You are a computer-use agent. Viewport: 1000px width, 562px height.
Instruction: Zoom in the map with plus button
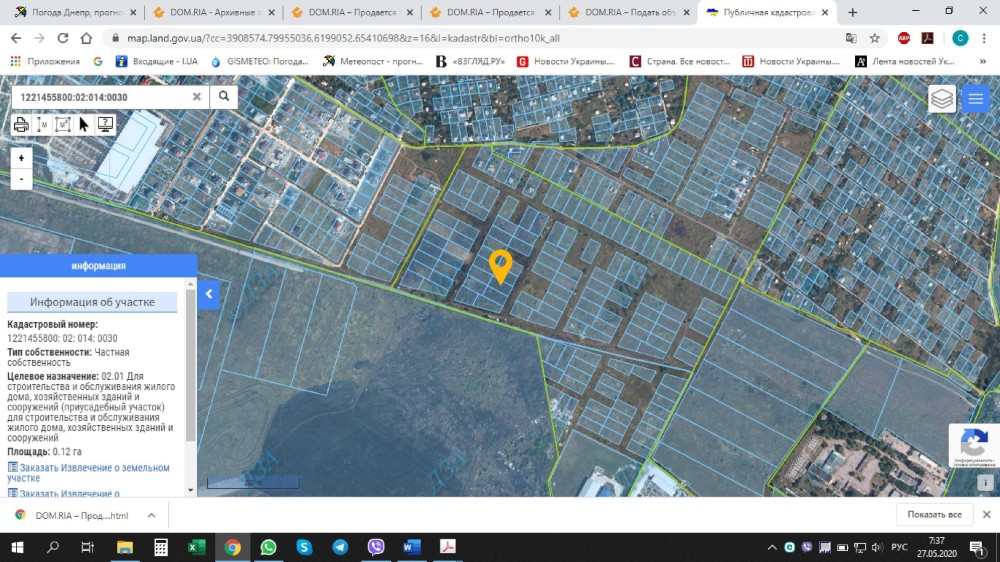pyautogui.click(x=22, y=158)
